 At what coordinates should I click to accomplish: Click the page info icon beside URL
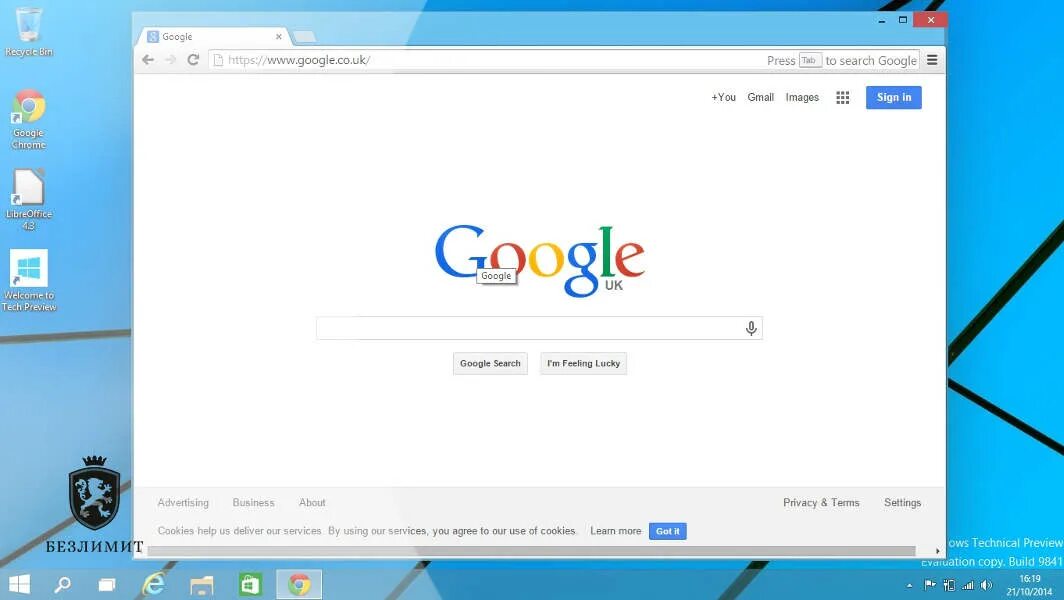click(x=218, y=60)
